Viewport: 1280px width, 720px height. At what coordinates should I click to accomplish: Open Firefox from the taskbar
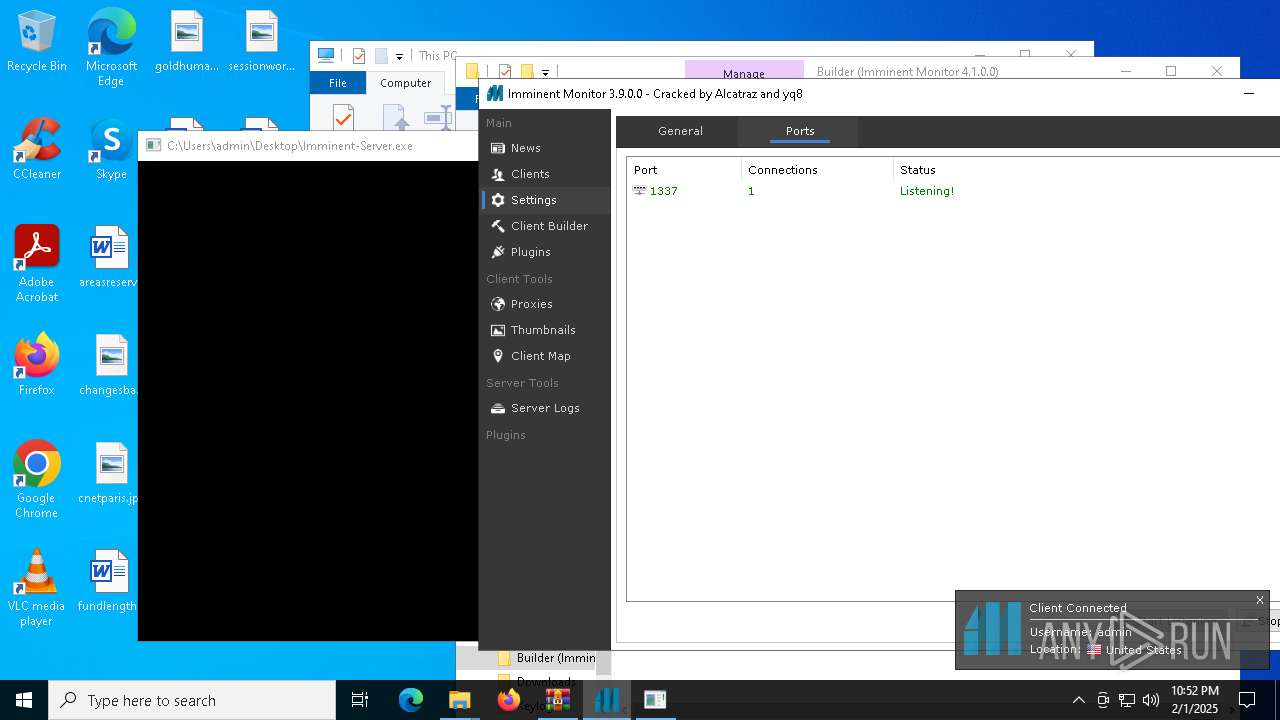click(x=508, y=700)
